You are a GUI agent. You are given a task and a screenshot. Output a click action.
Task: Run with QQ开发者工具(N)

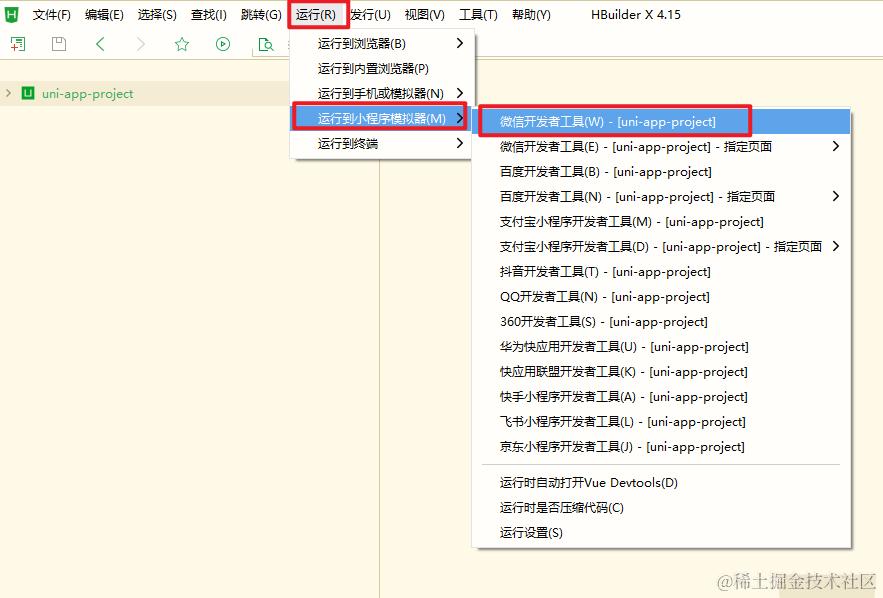tap(662, 297)
